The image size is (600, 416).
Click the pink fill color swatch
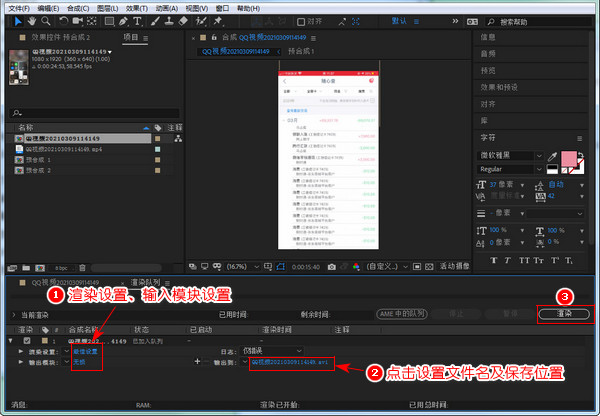point(569,159)
